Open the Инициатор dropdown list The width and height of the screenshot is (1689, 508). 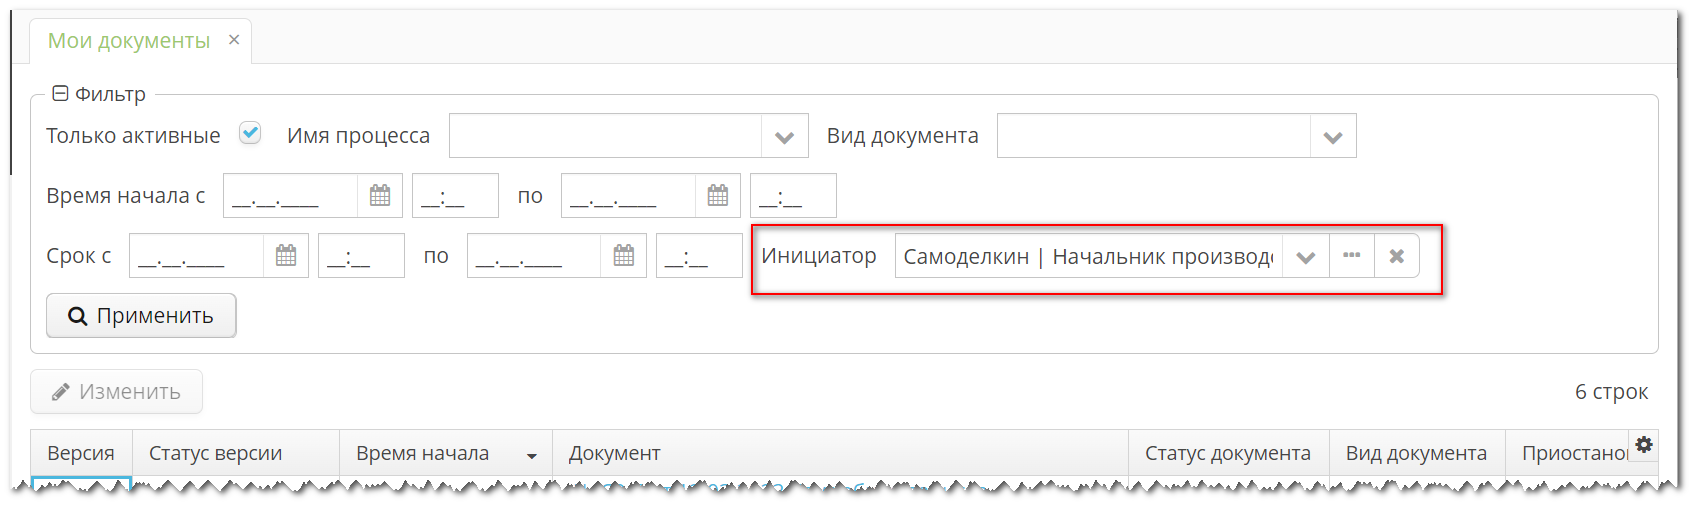[1305, 257]
